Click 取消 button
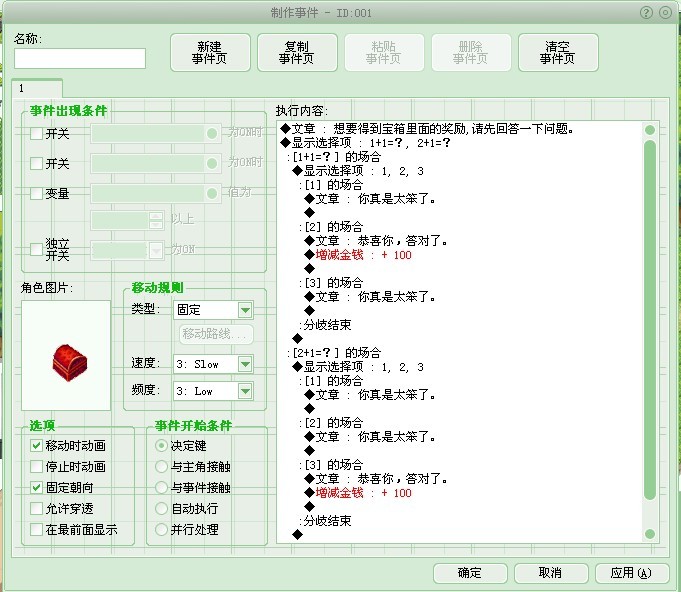 [551, 573]
